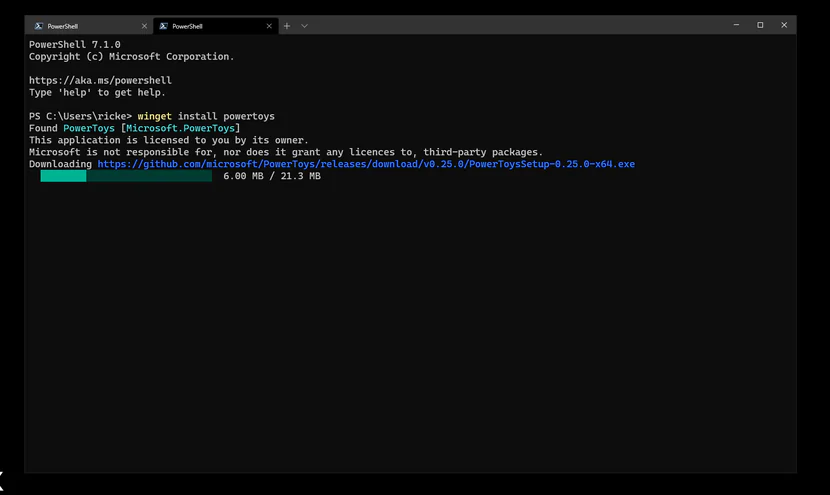Close the Windows Terminal window
Image resolution: width=830 pixels, height=495 pixels.
[784, 25]
